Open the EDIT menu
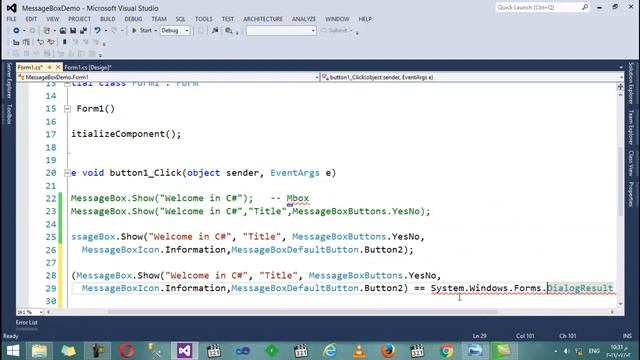 coord(31,19)
